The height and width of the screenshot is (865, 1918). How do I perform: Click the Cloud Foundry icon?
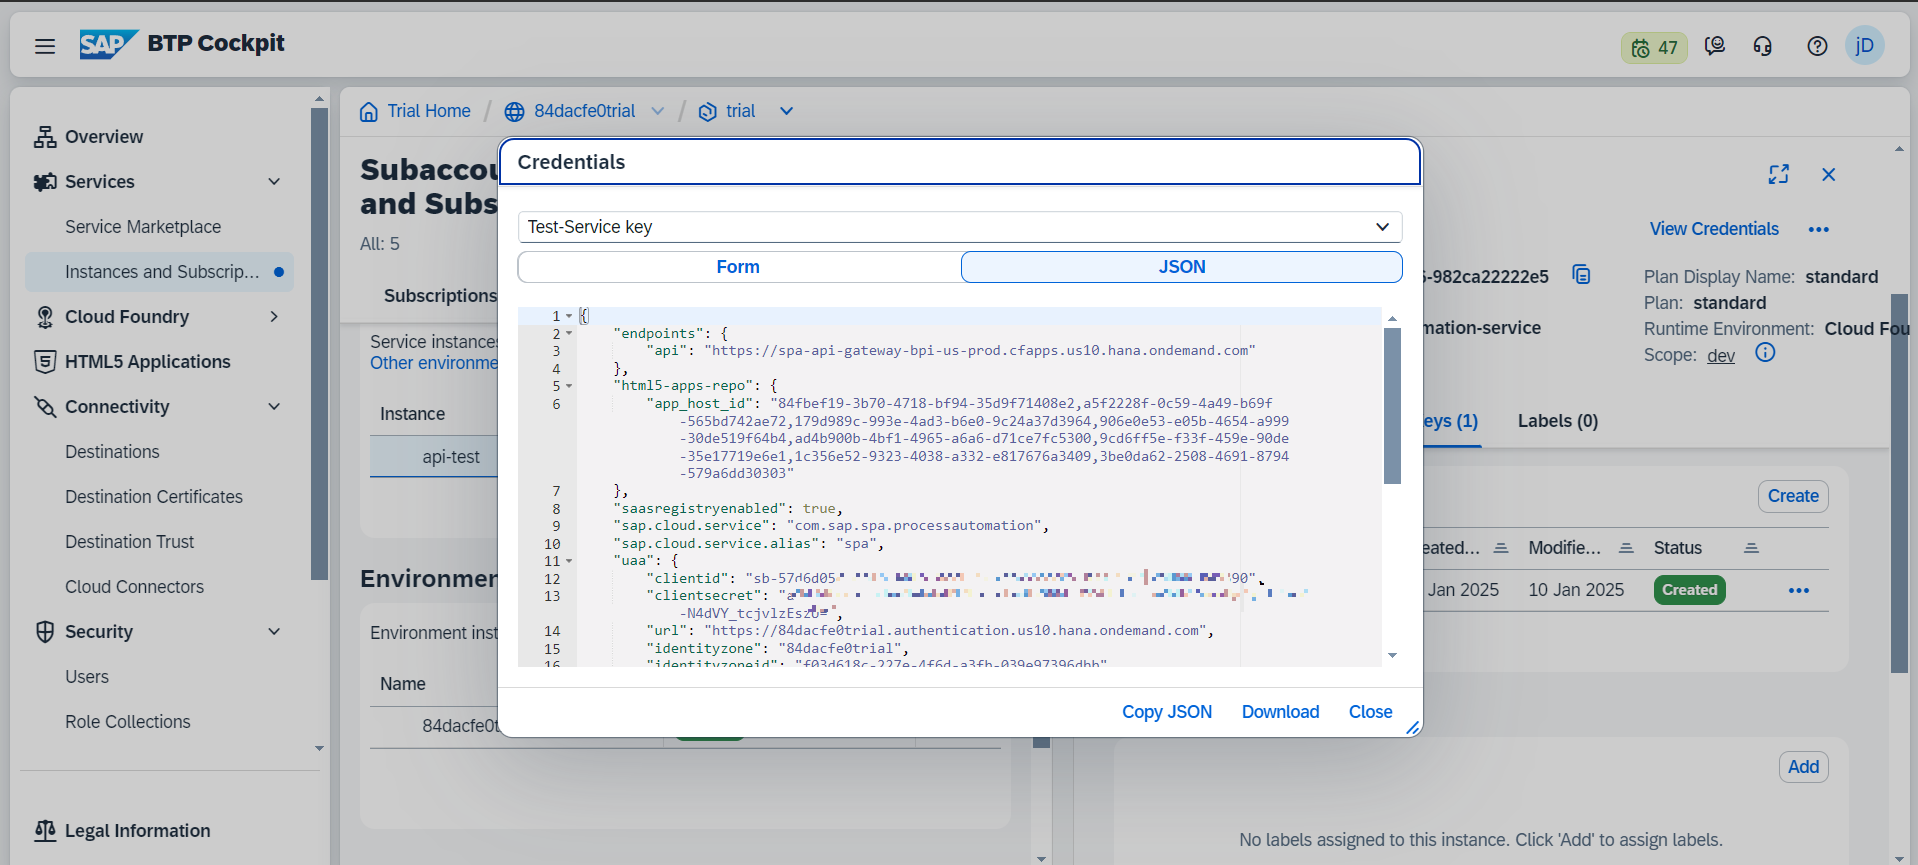45,317
